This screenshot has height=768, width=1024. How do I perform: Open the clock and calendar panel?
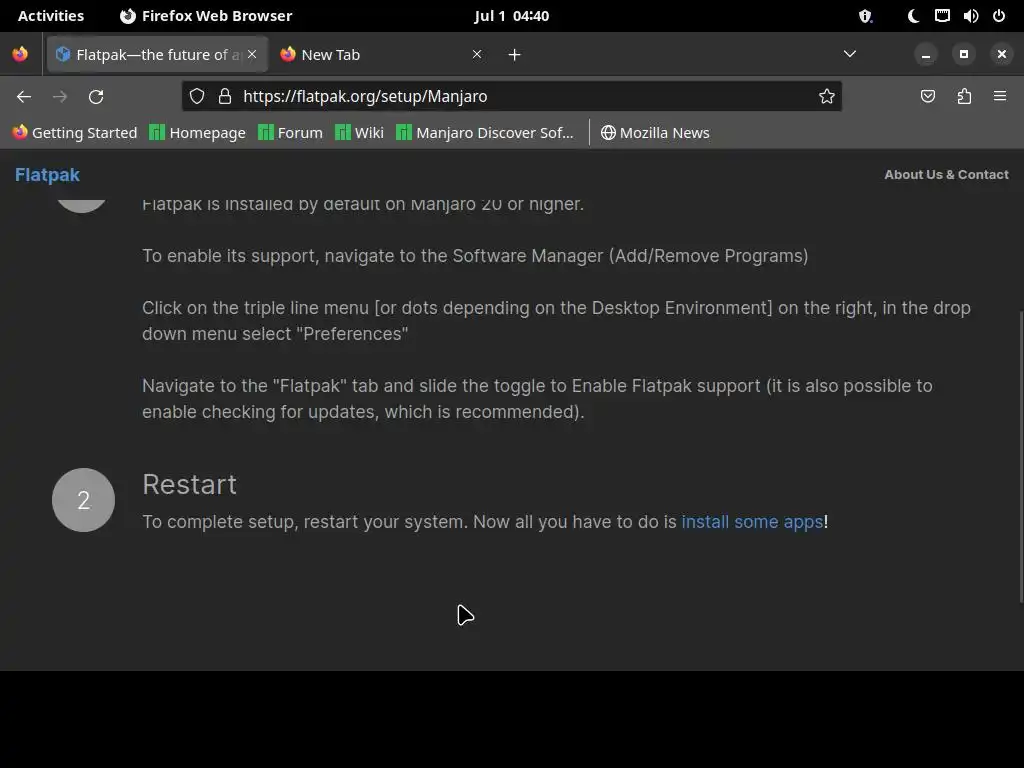click(511, 16)
